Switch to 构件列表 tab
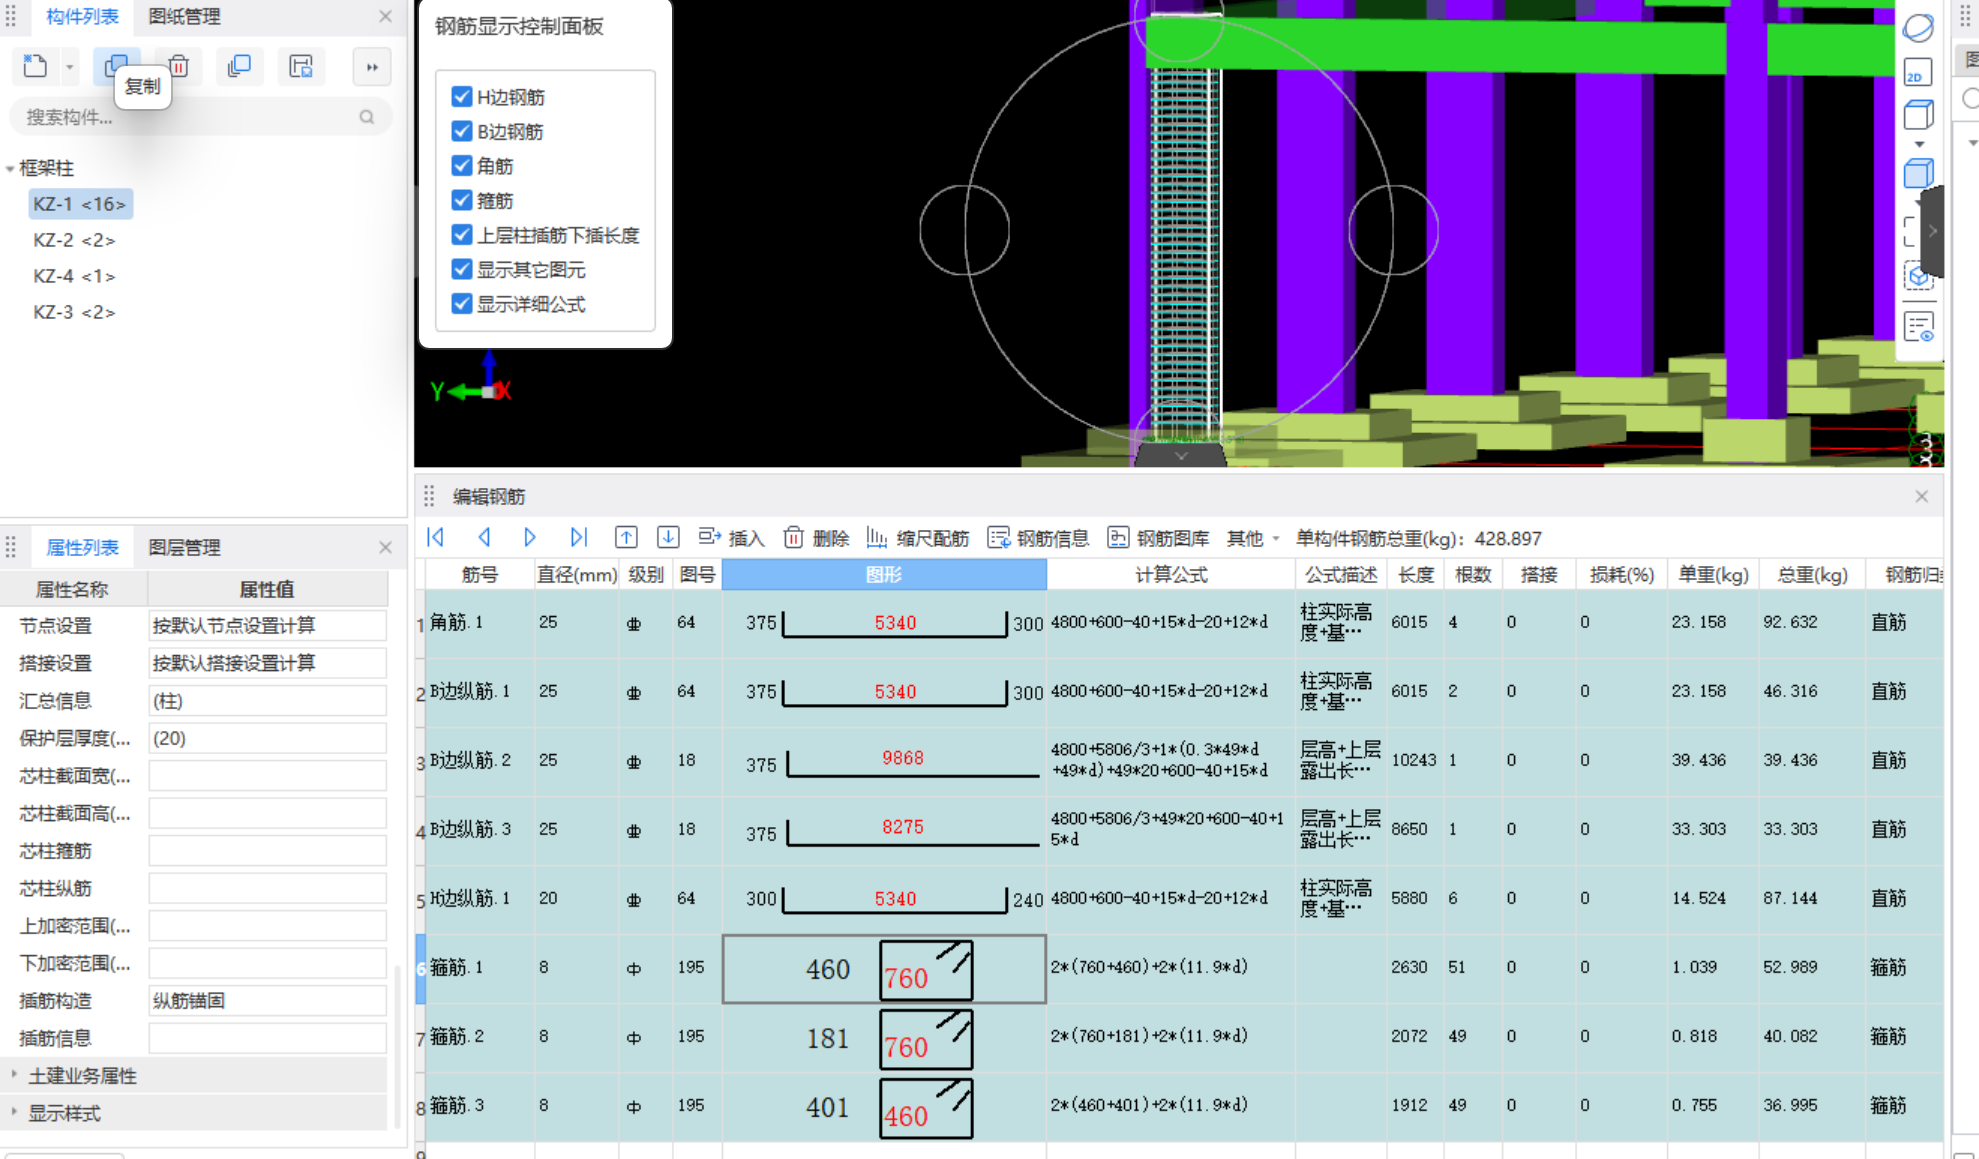The height and width of the screenshot is (1159, 1979). pos(82,16)
